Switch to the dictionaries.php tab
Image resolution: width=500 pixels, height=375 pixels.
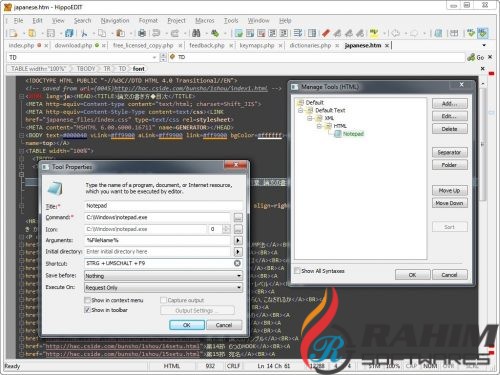310,45
